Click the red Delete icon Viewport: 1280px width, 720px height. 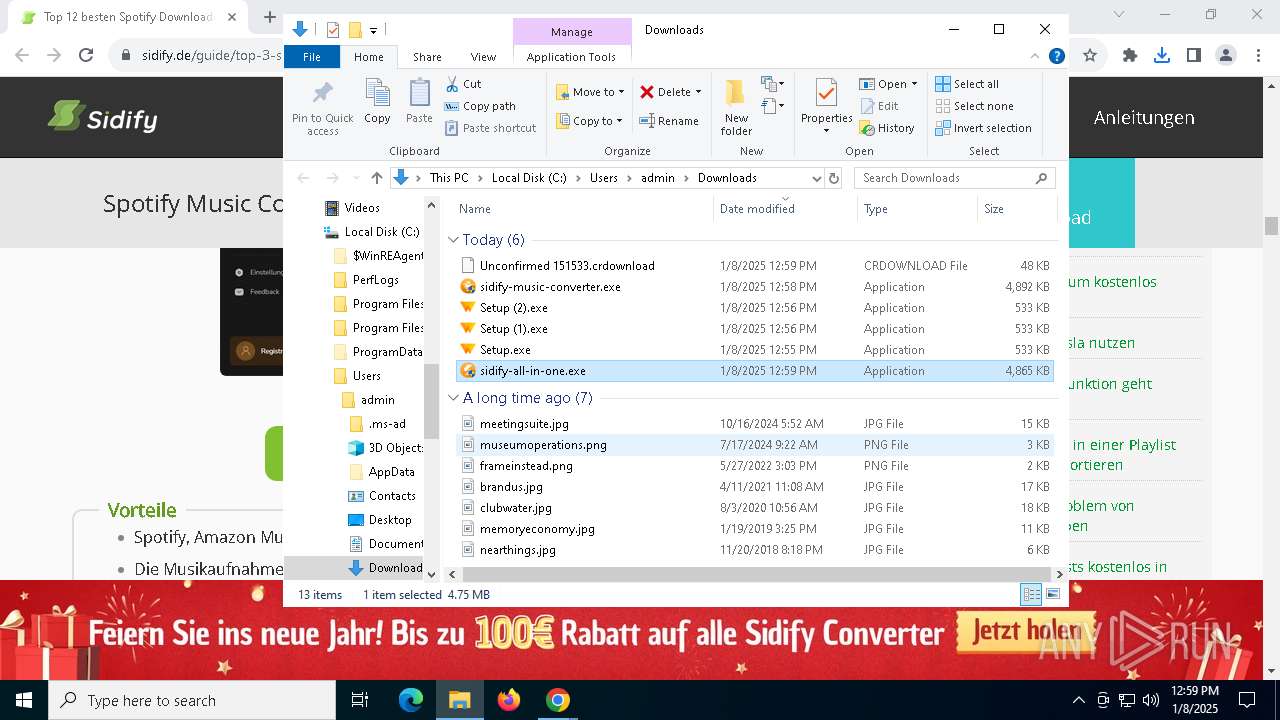(647, 92)
